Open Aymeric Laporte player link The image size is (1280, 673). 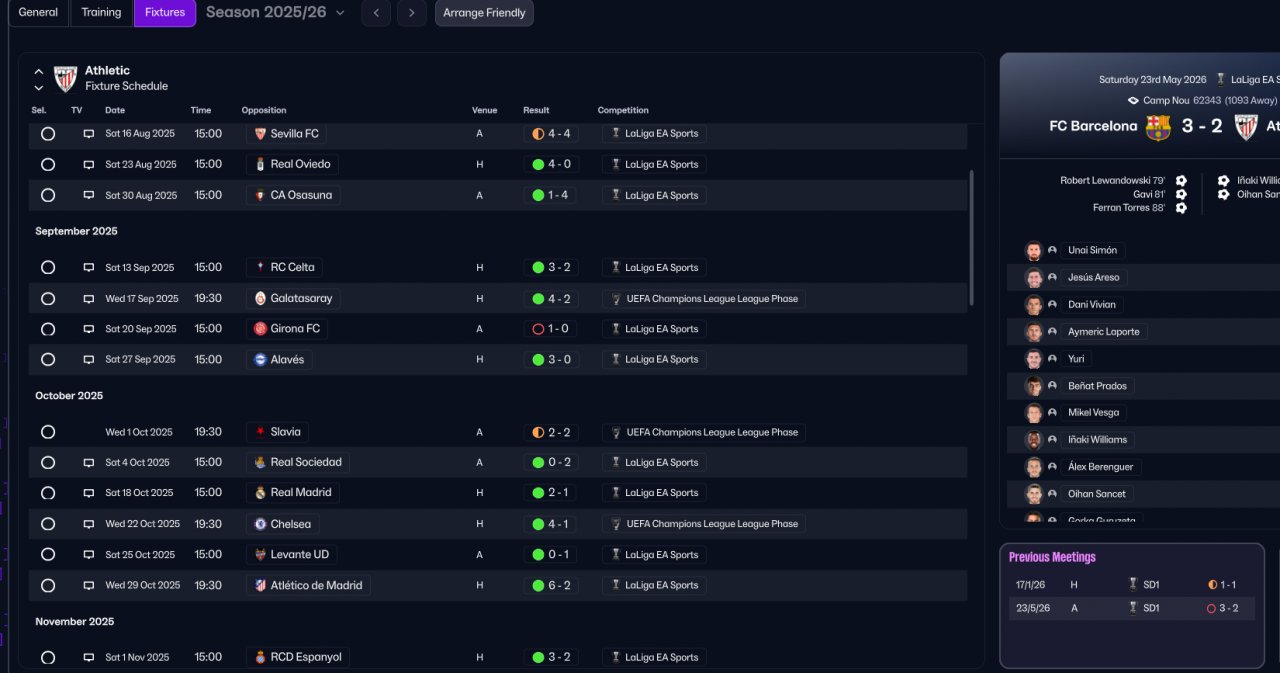click(x=1103, y=331)
